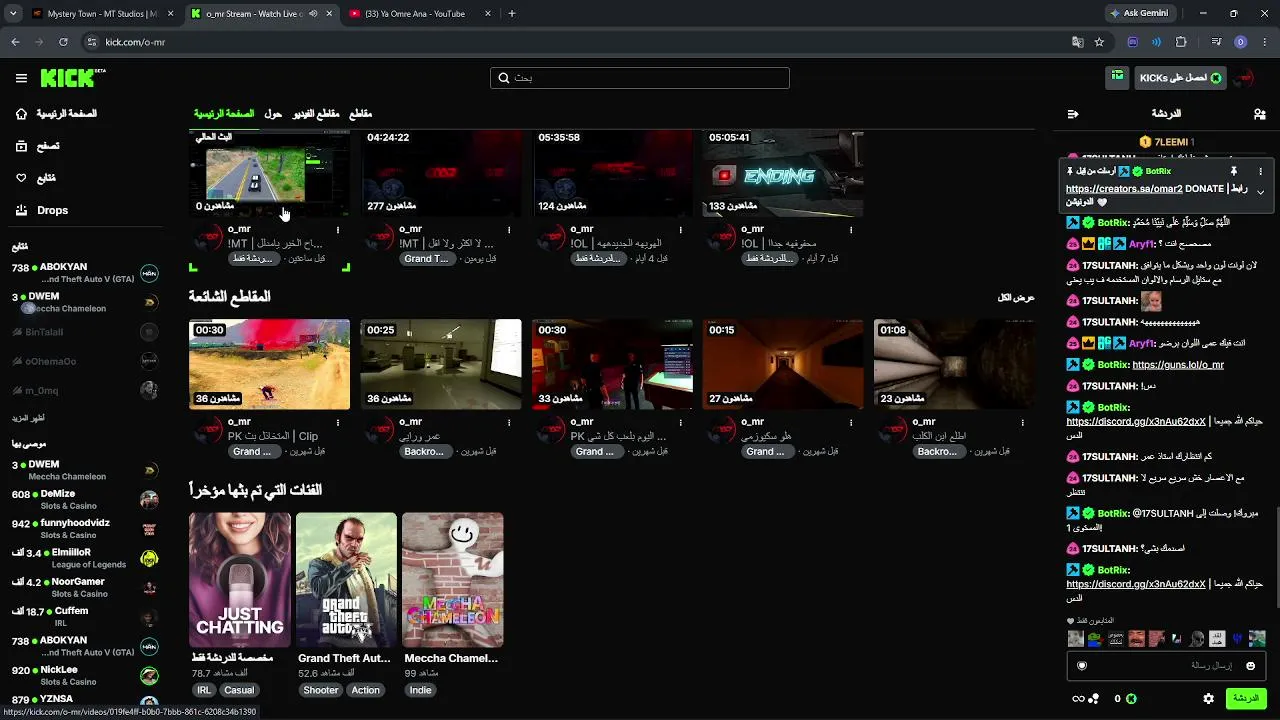The width and height of the screenshot is (1280, 720).
Task: Open the Grand Theft Auto category card
Action: tap(346, 580)
